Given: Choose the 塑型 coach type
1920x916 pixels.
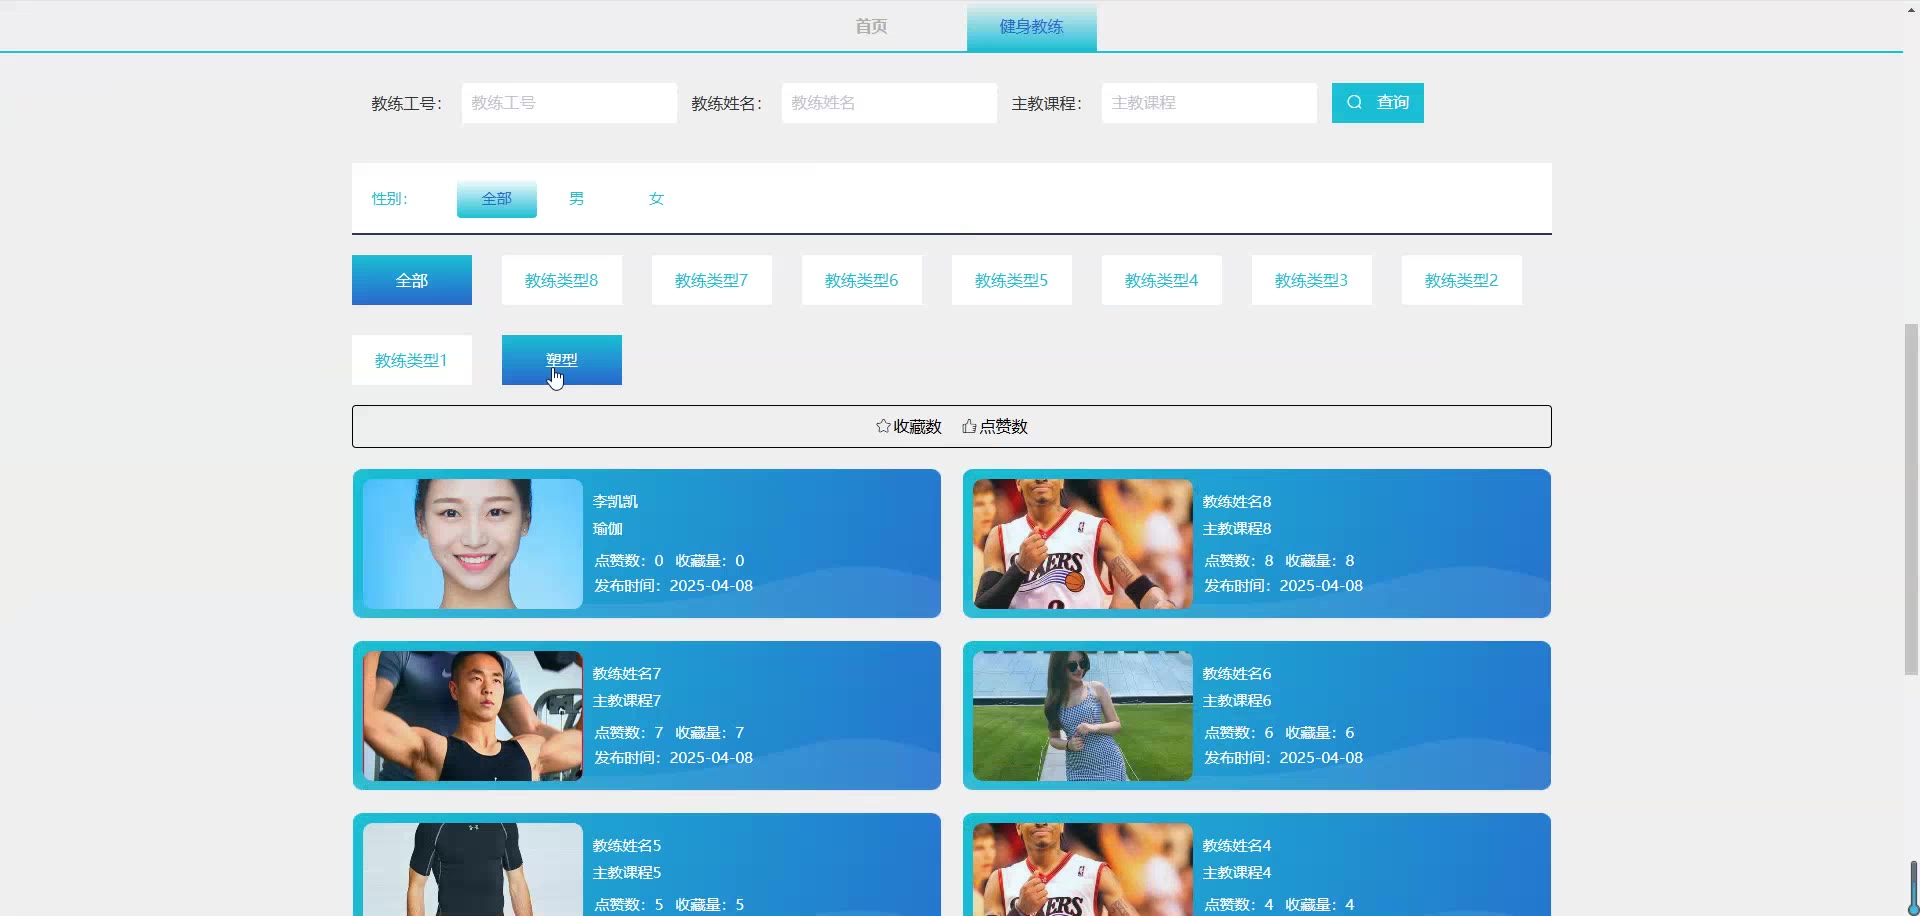Looking at the screenshot, I should tap(561, 360).
